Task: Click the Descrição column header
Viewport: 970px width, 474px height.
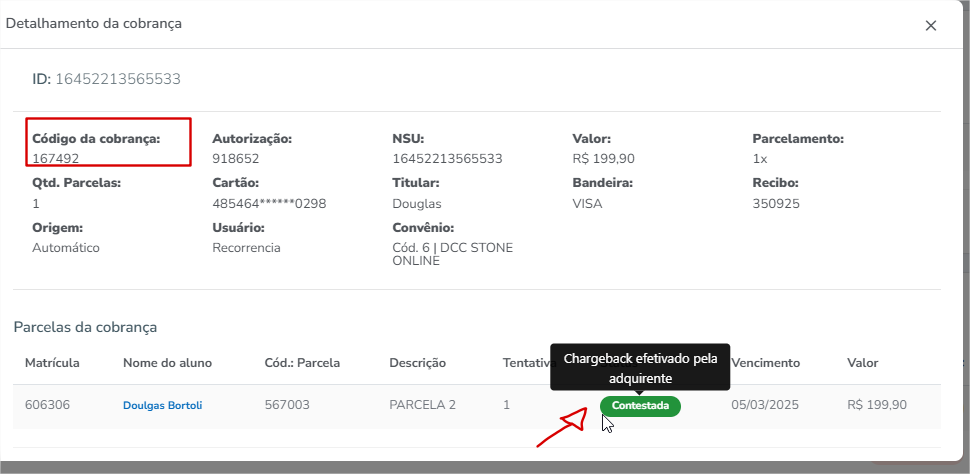Action: [417, 363]
